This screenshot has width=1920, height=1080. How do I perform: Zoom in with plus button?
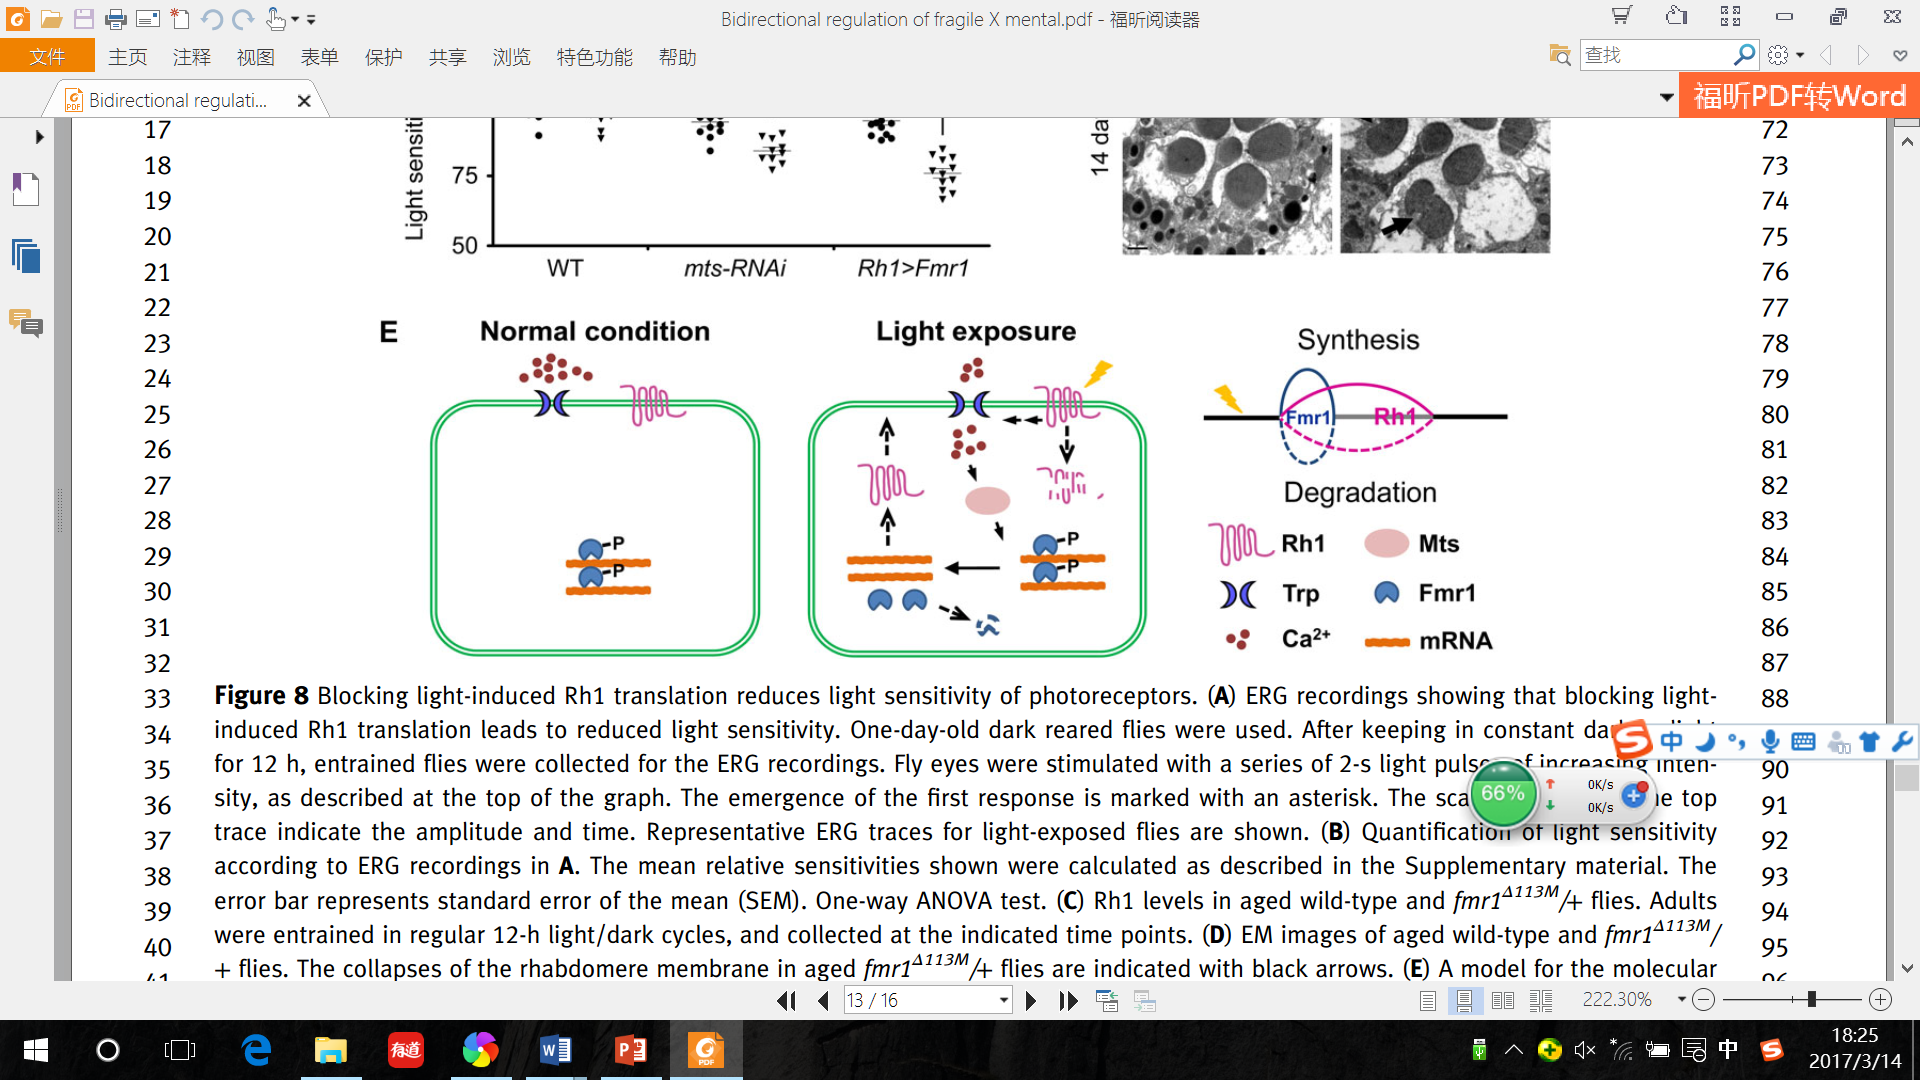pos(1880,1000)
